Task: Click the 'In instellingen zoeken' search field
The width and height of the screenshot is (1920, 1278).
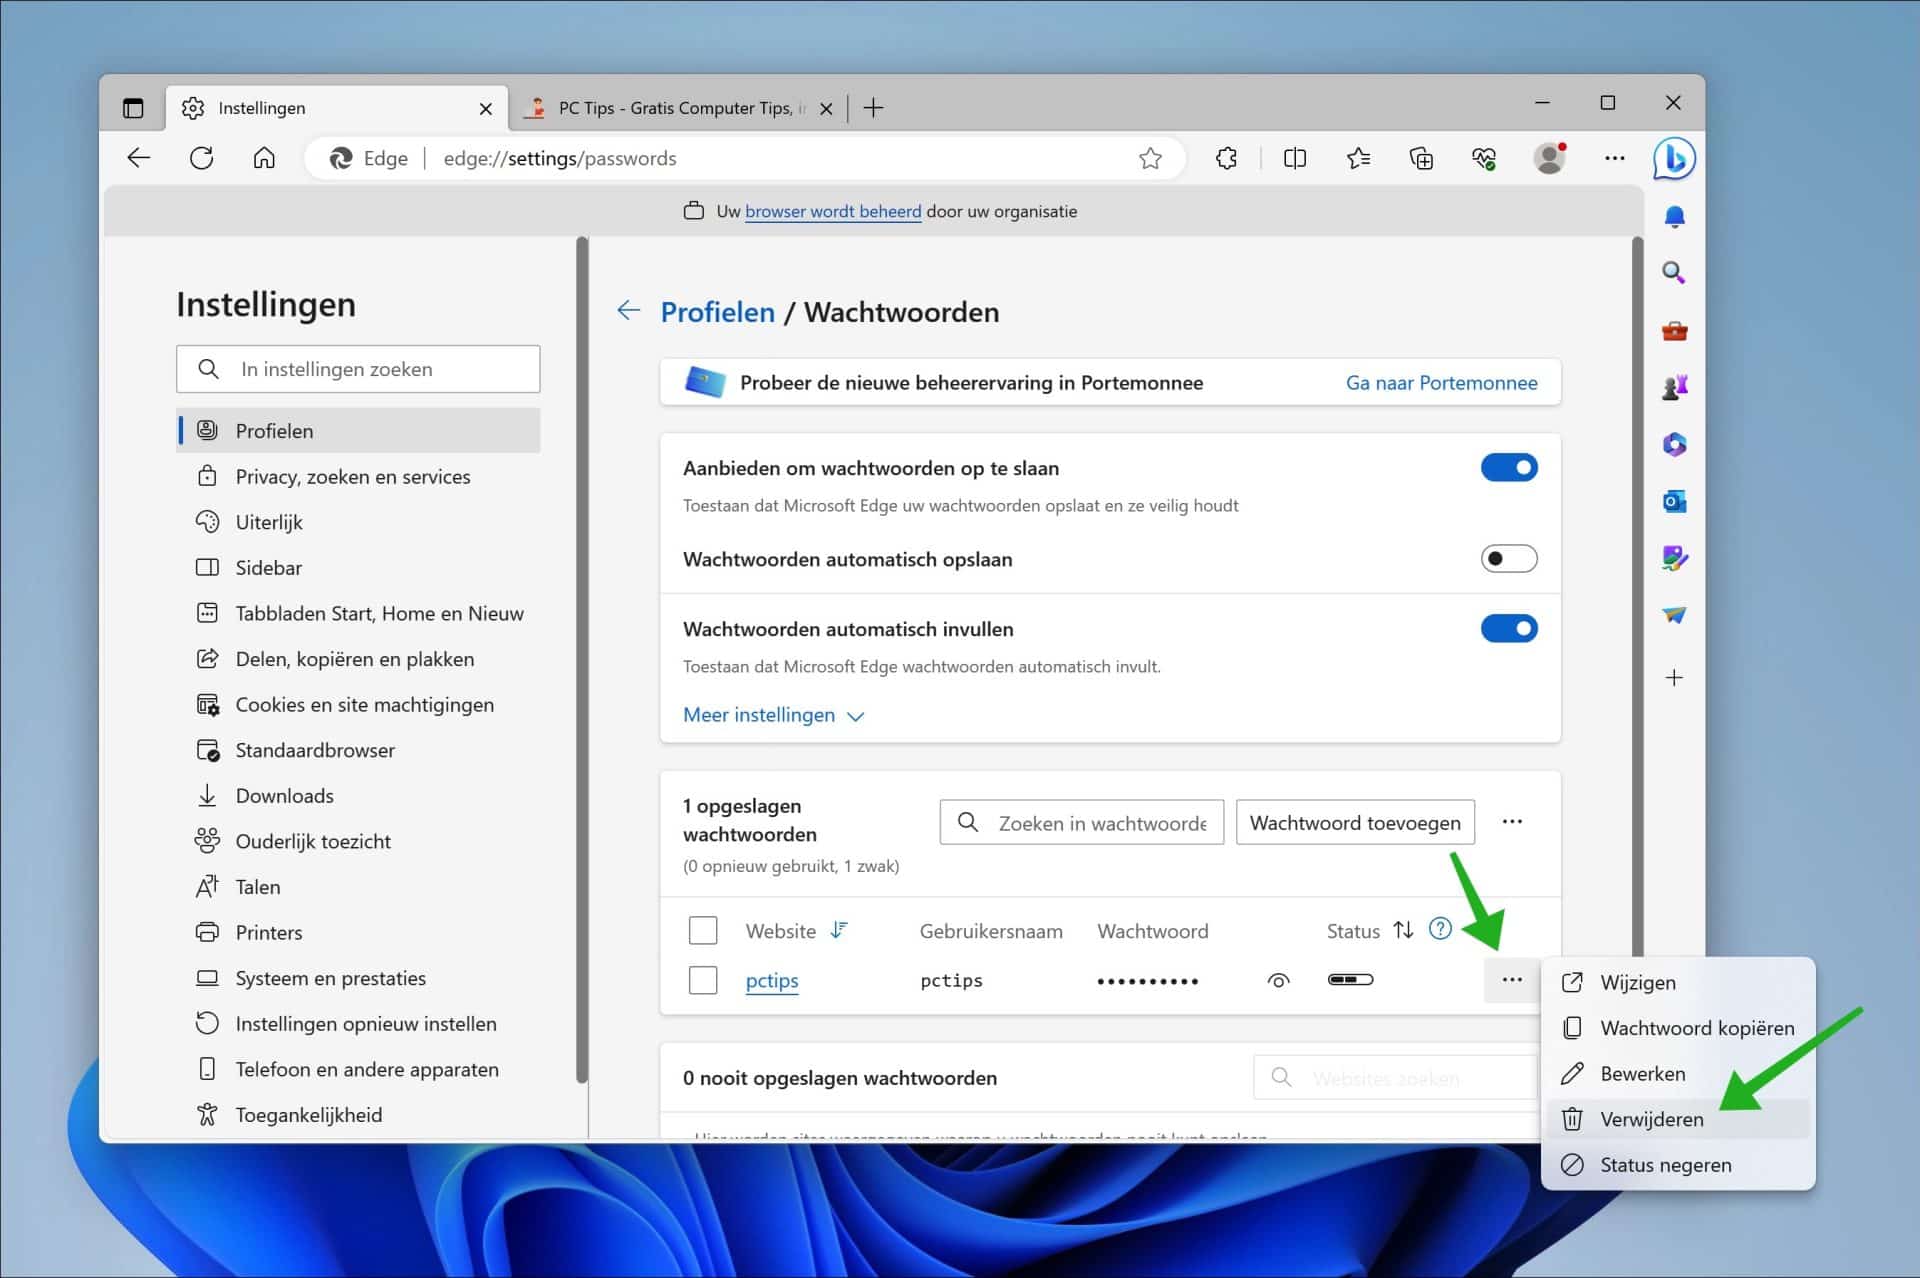Action: (x=358, y=368)
